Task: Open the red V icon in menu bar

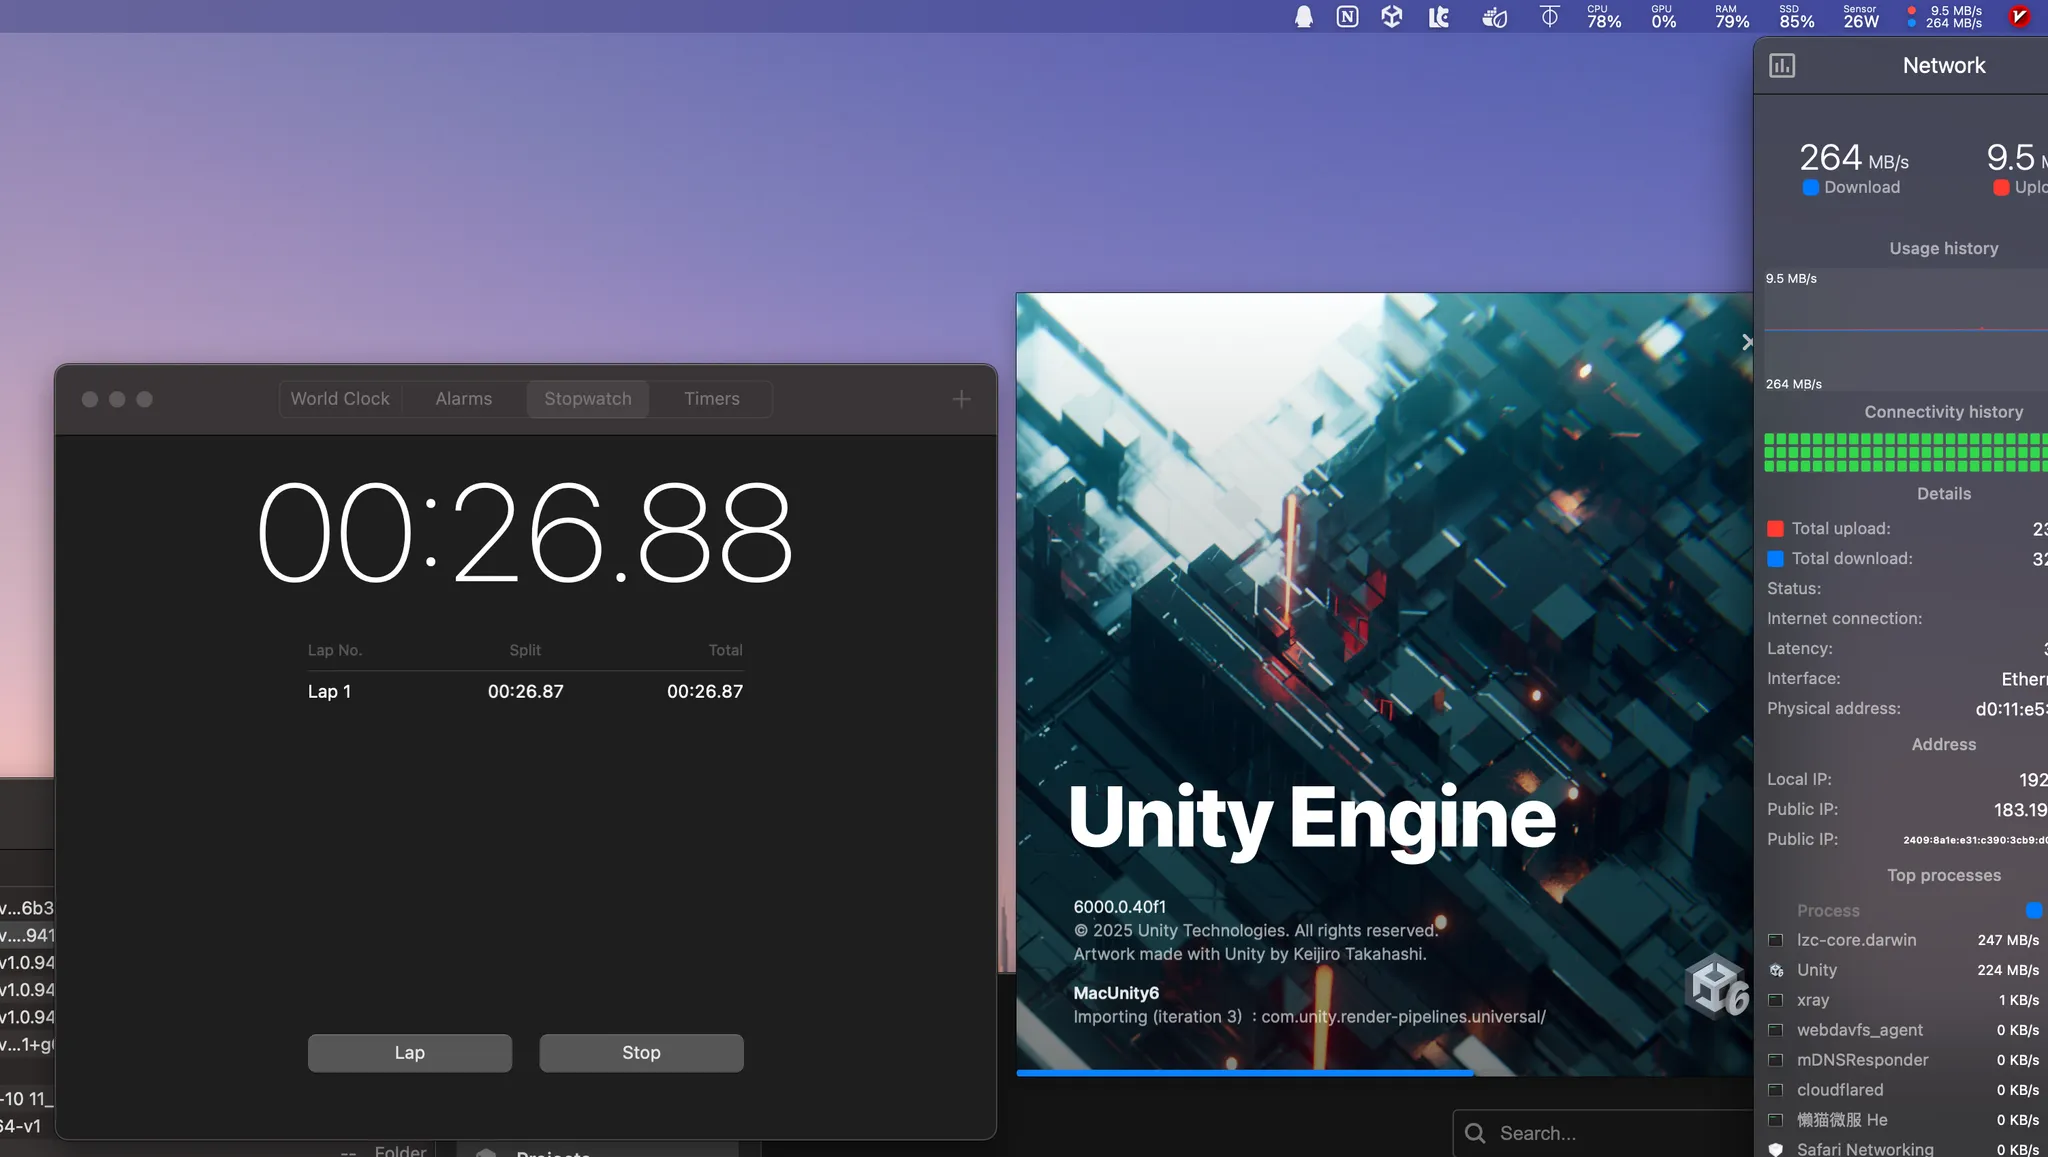Action: pyautogui.click(x=2019, y=17)
